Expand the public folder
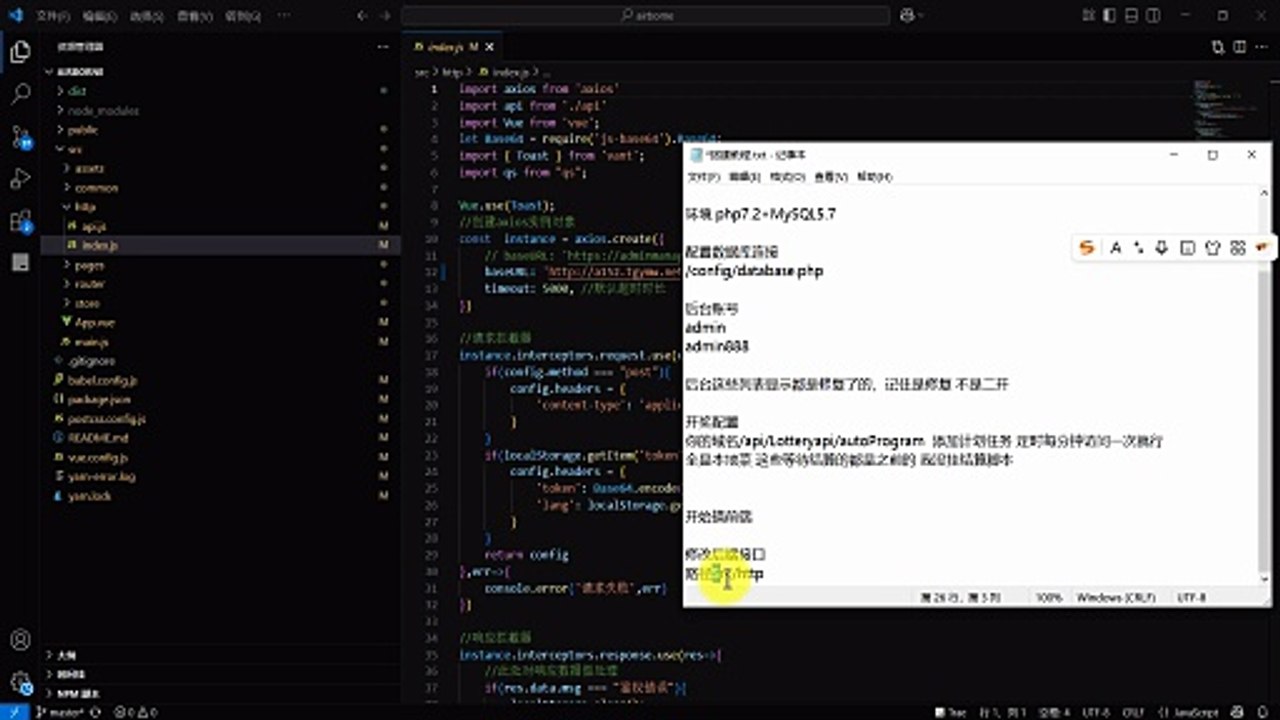Screen dimensions: 1280x720 (x=220, y=130)
